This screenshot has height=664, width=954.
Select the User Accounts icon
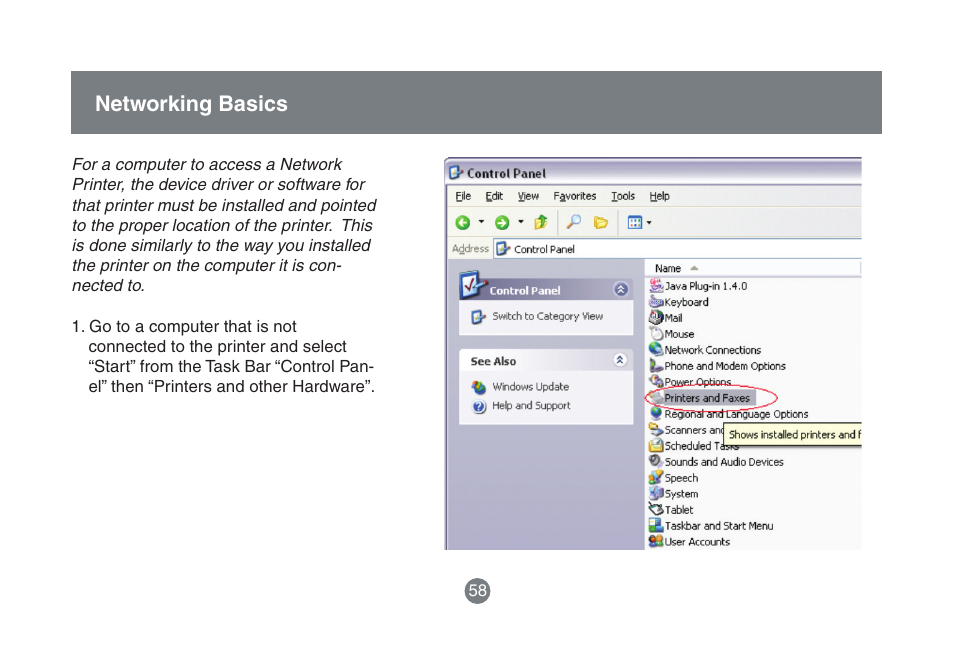[x=656, y=541]
